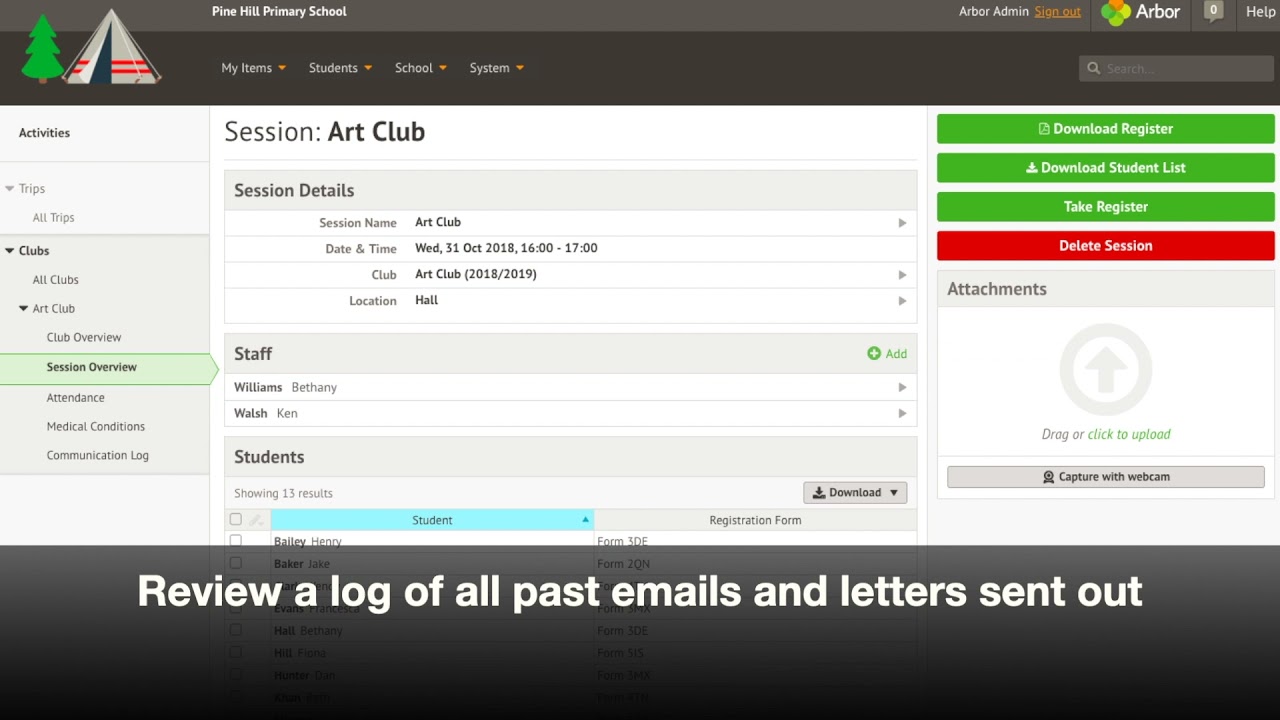1280x720 pixels.
Task: Open the notifications badge showing 0
Action: [1213, 12]
